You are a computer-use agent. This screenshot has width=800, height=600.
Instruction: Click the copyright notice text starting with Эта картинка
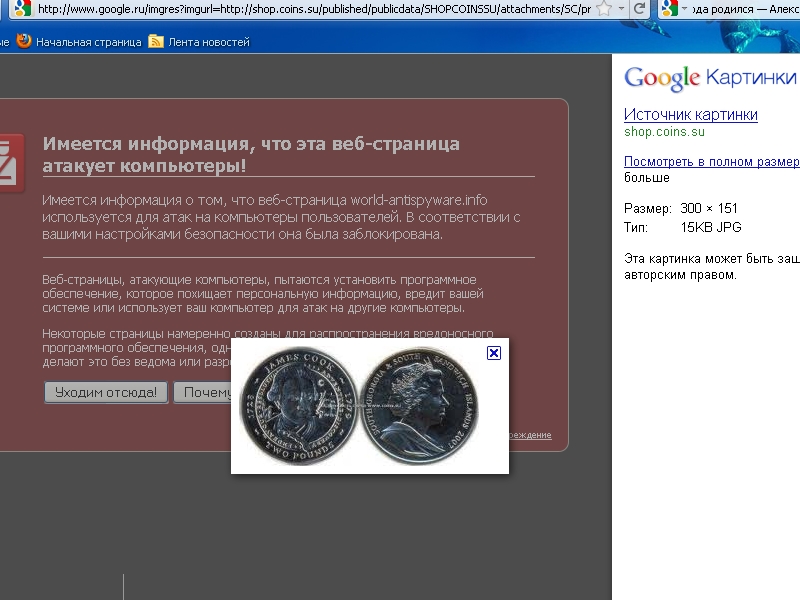click(x=712, y=267)
